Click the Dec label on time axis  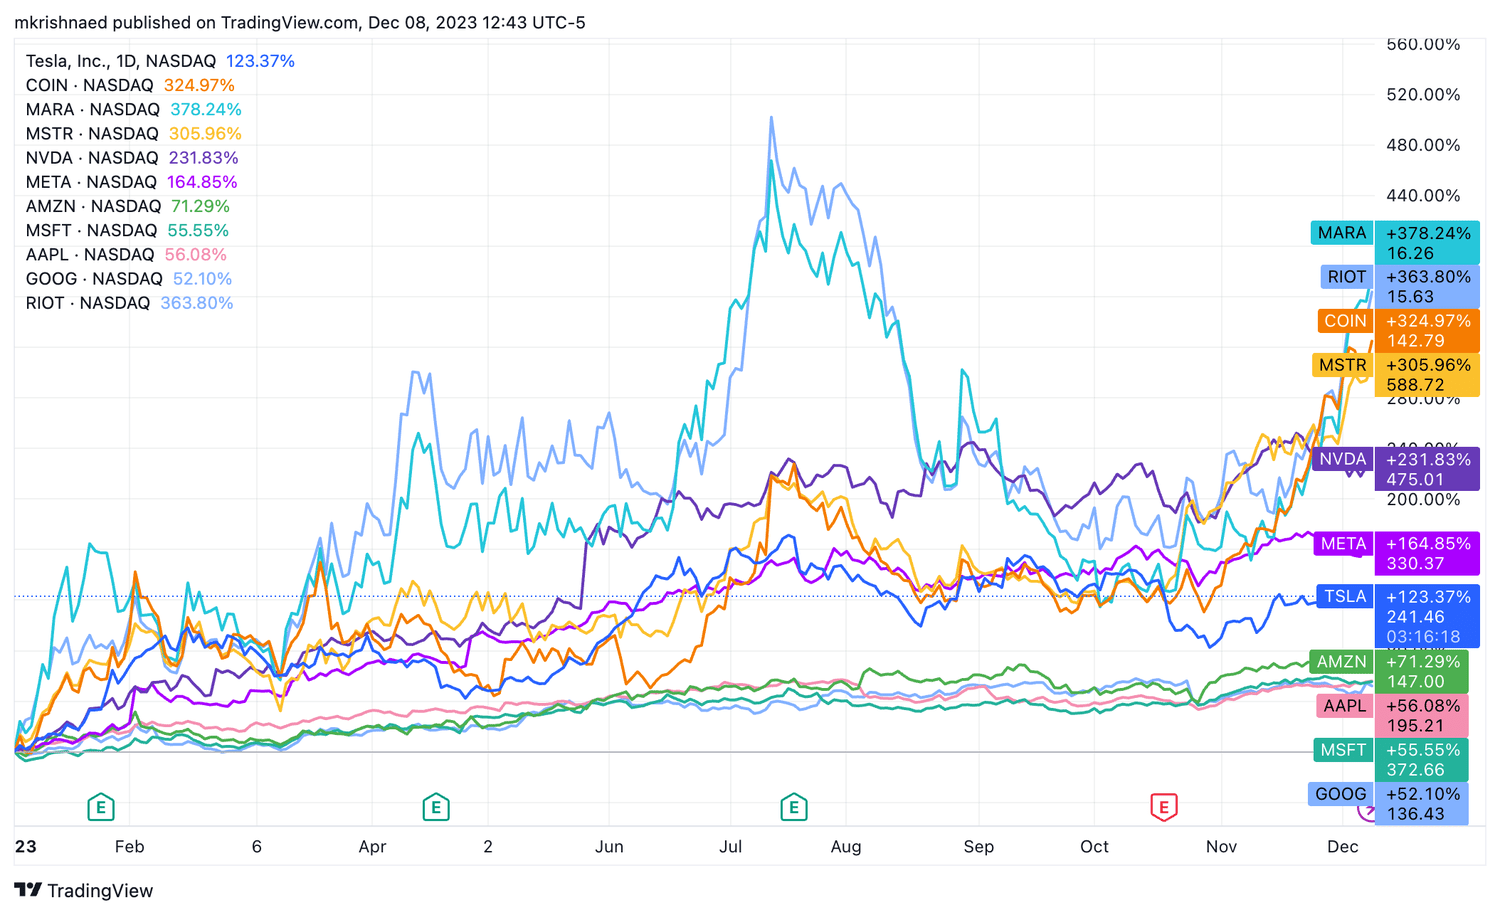1342,846
